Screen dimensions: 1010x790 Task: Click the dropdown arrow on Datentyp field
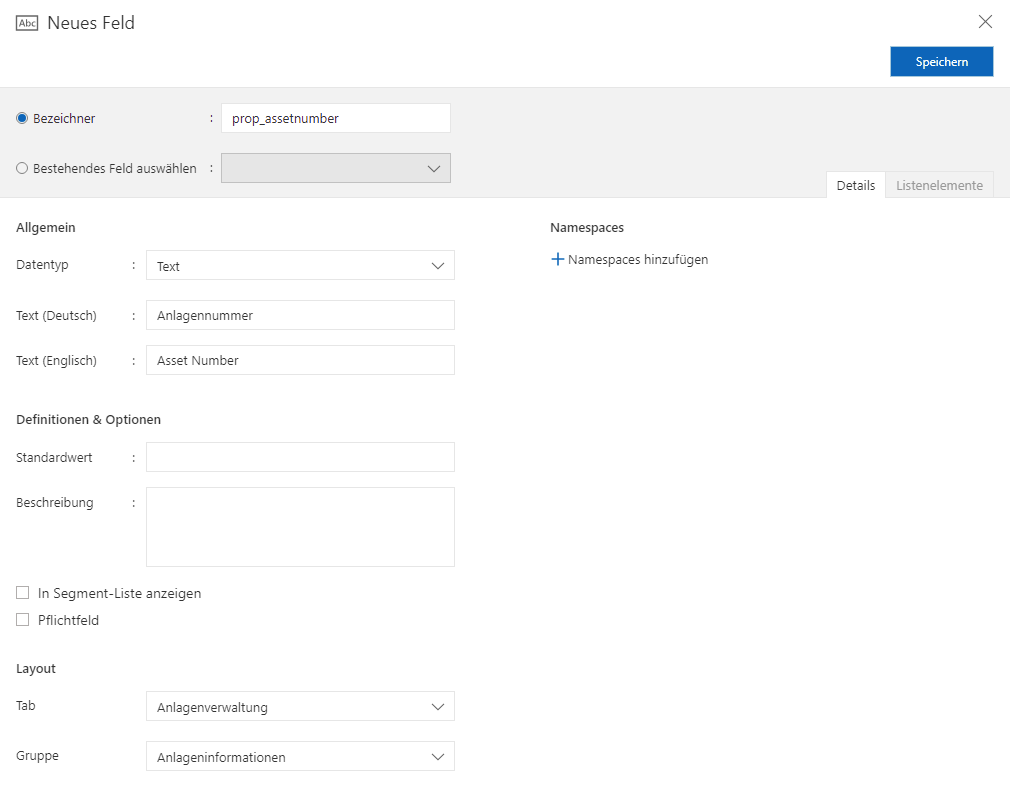coord(437,265)
